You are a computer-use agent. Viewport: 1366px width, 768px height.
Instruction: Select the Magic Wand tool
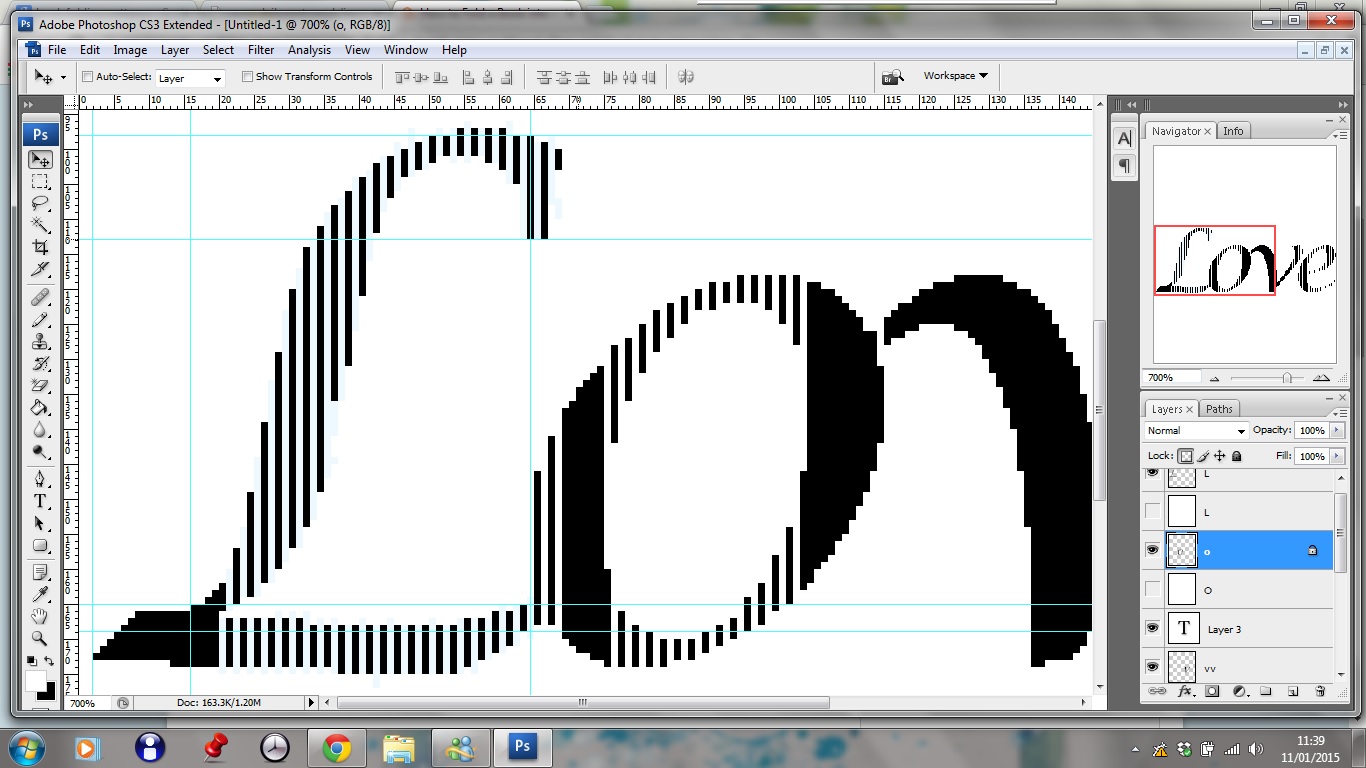[x=40, y=225]
